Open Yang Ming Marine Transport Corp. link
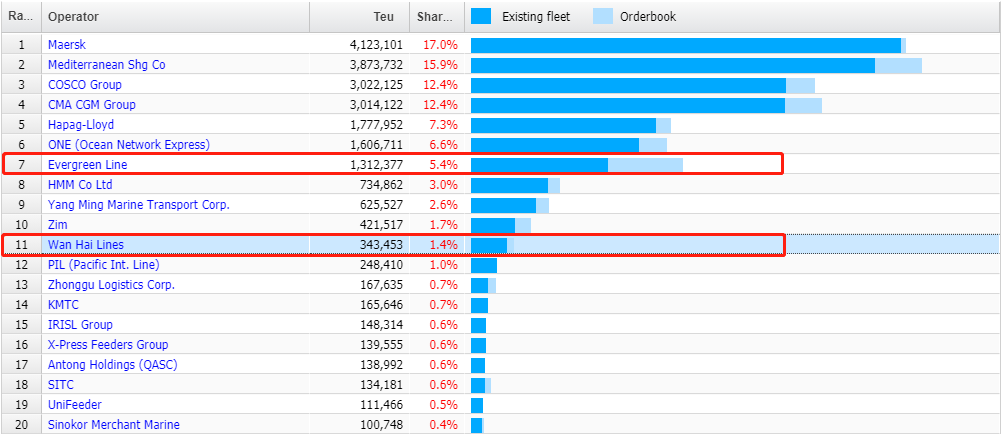This screenshot has width=1001, height=434. coord(138,205)
